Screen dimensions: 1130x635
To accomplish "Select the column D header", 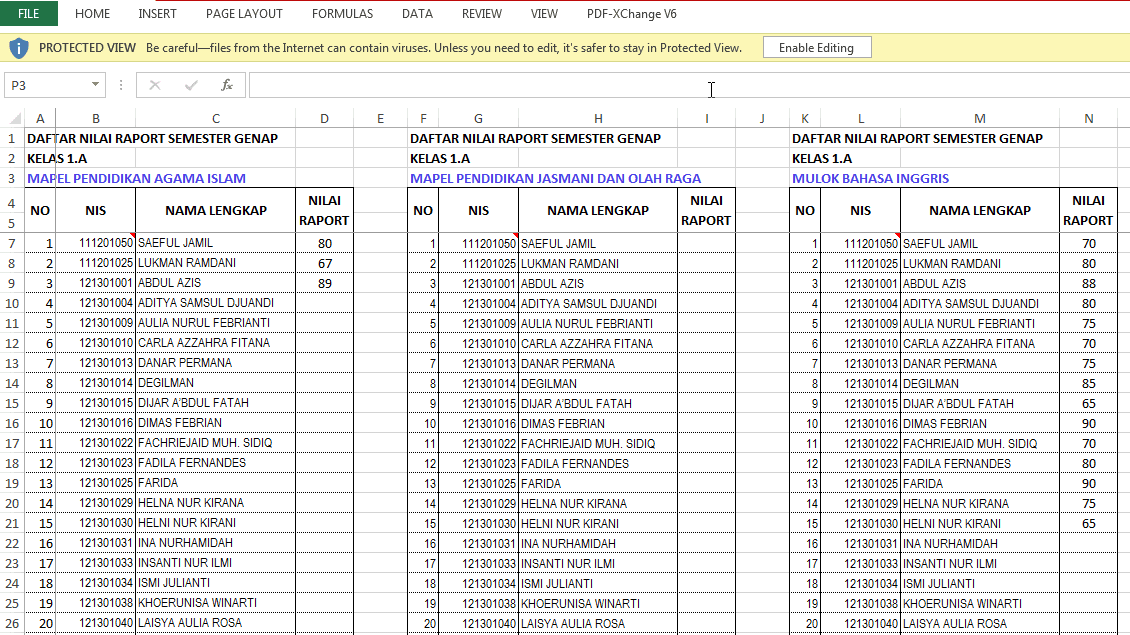I will (324, 117).
